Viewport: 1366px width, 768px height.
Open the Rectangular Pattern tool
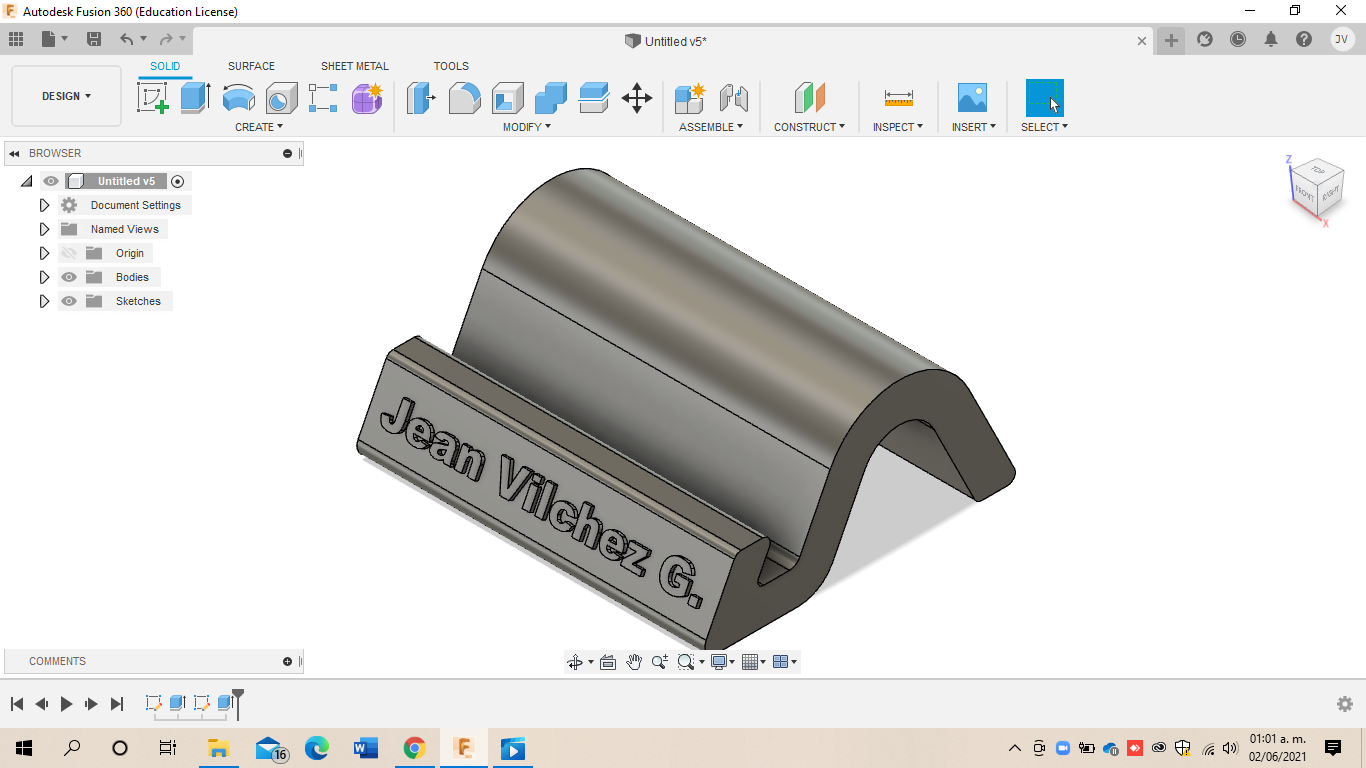point(323,98)
